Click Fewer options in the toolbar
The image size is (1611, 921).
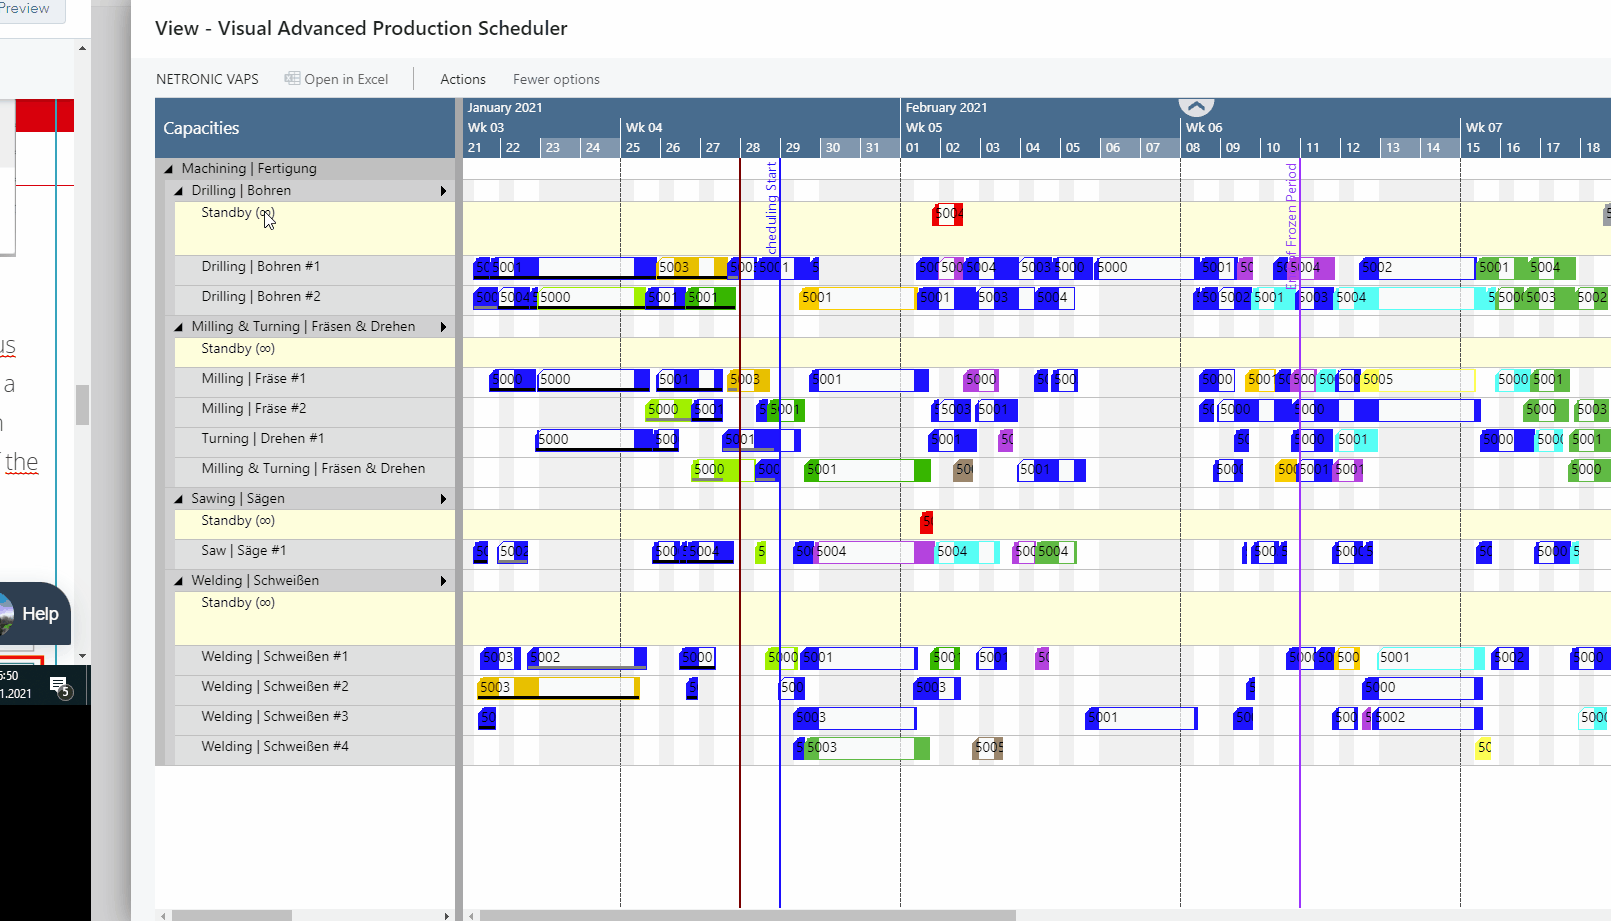pos(556,79)
